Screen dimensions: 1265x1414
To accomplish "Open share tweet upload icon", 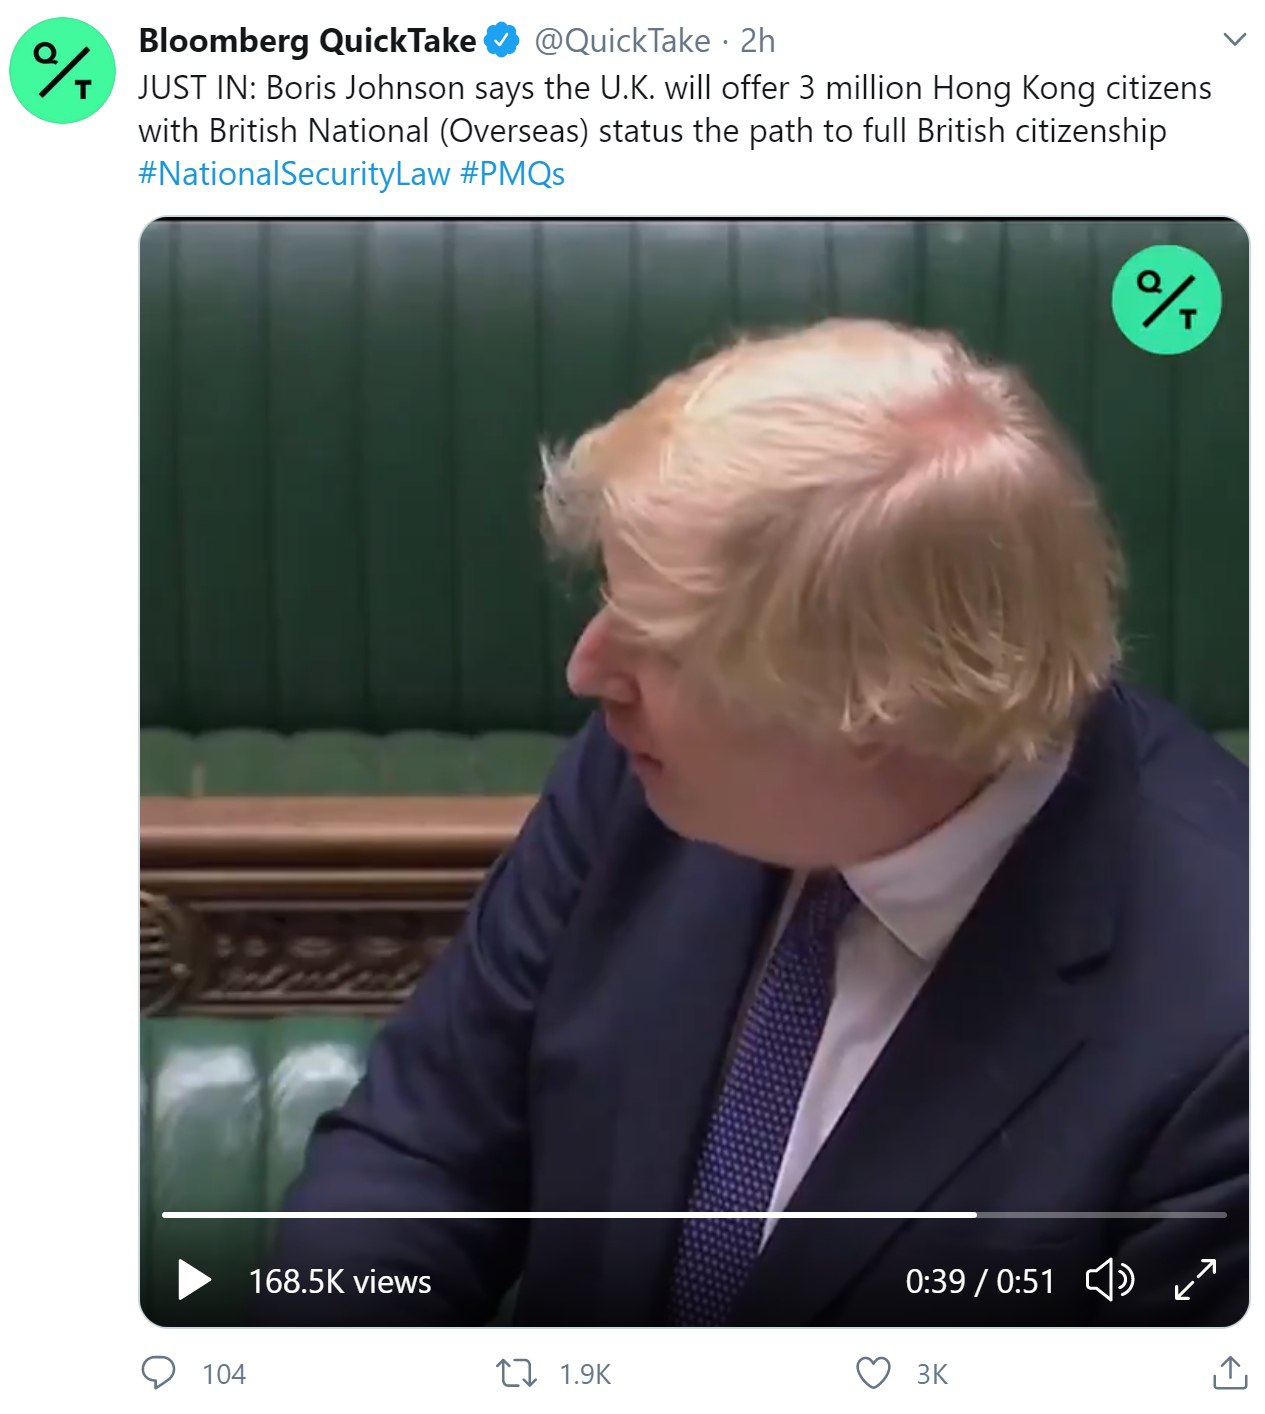I will 1230,1373.
